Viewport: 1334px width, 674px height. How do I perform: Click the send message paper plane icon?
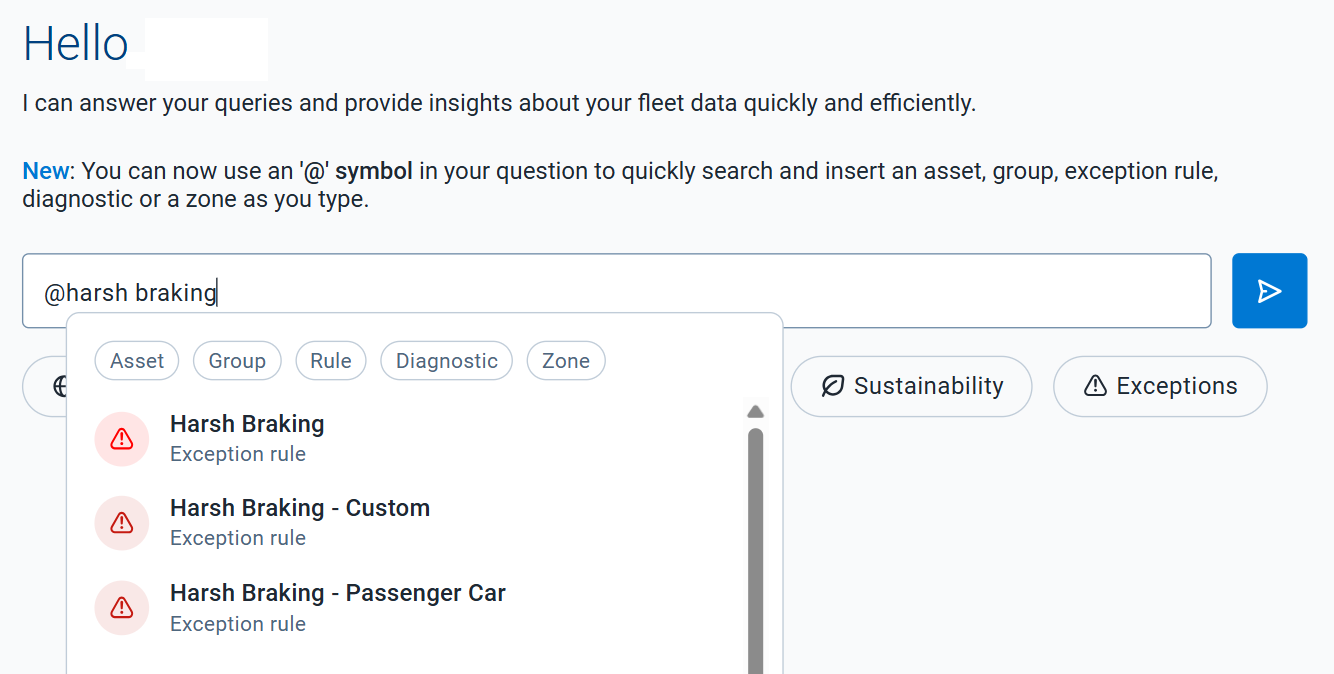pos(1269,291)
